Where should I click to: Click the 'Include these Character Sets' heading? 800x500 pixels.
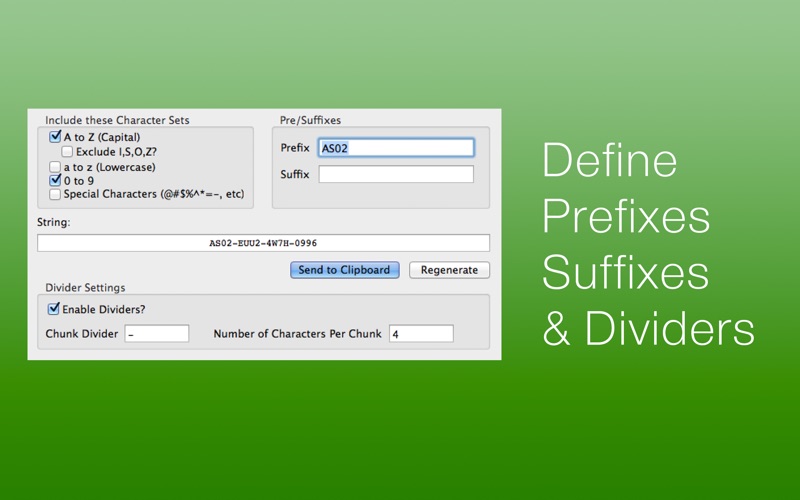(117, 120)
